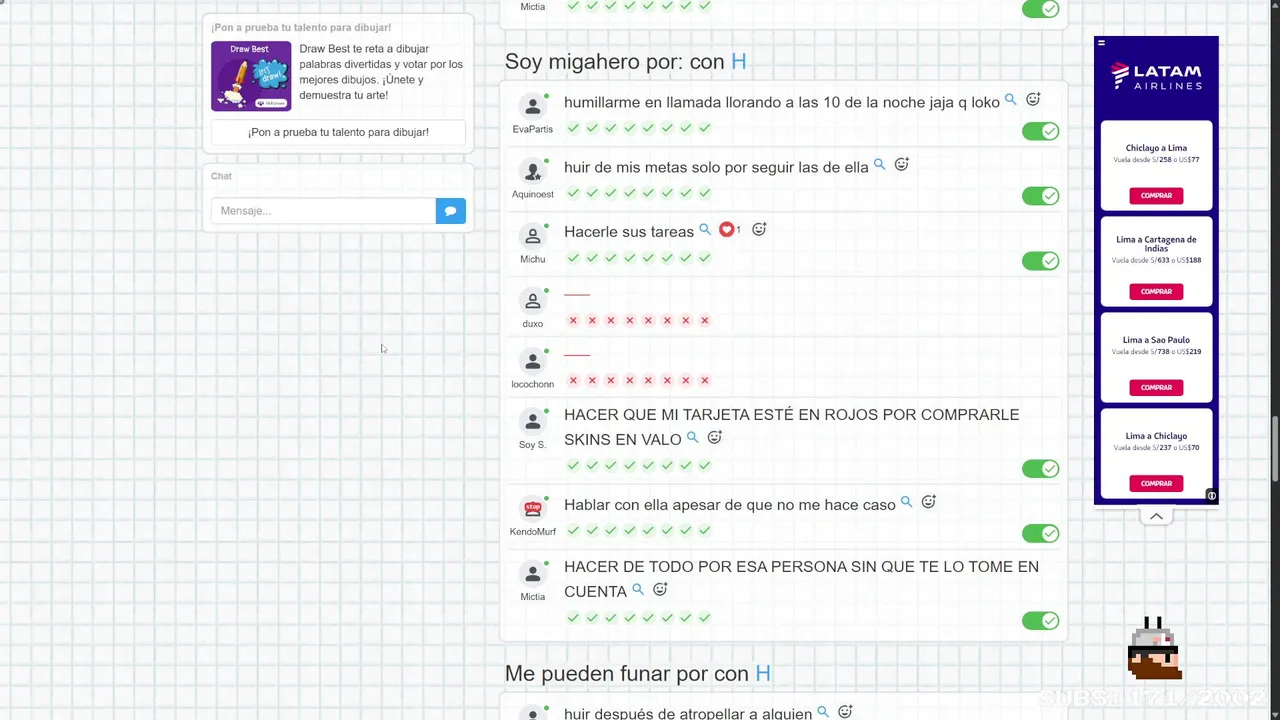Click username 'locochonn'

click(533, 384)
